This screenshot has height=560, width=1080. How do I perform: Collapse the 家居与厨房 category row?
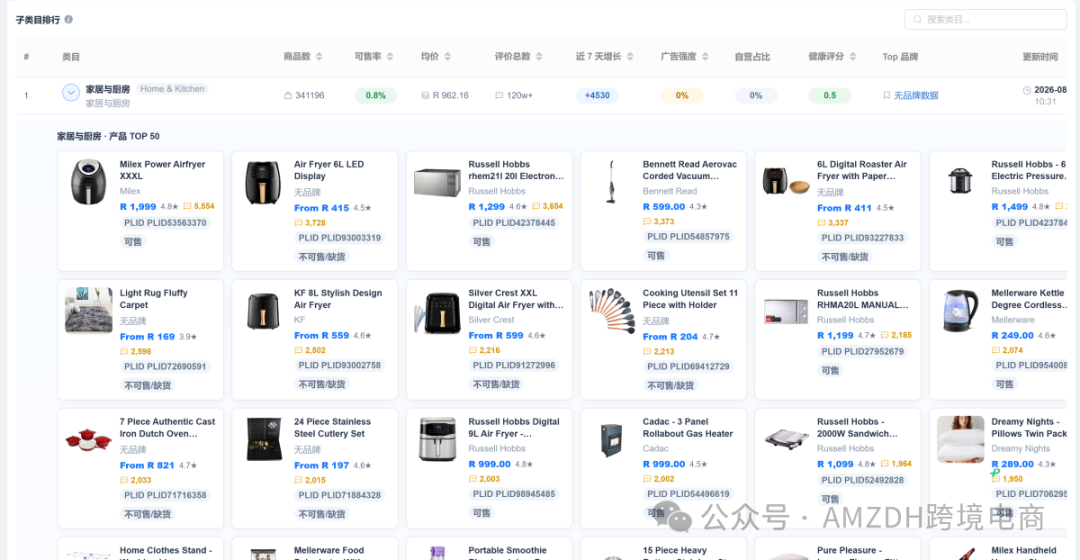click(x=70, y=92)
